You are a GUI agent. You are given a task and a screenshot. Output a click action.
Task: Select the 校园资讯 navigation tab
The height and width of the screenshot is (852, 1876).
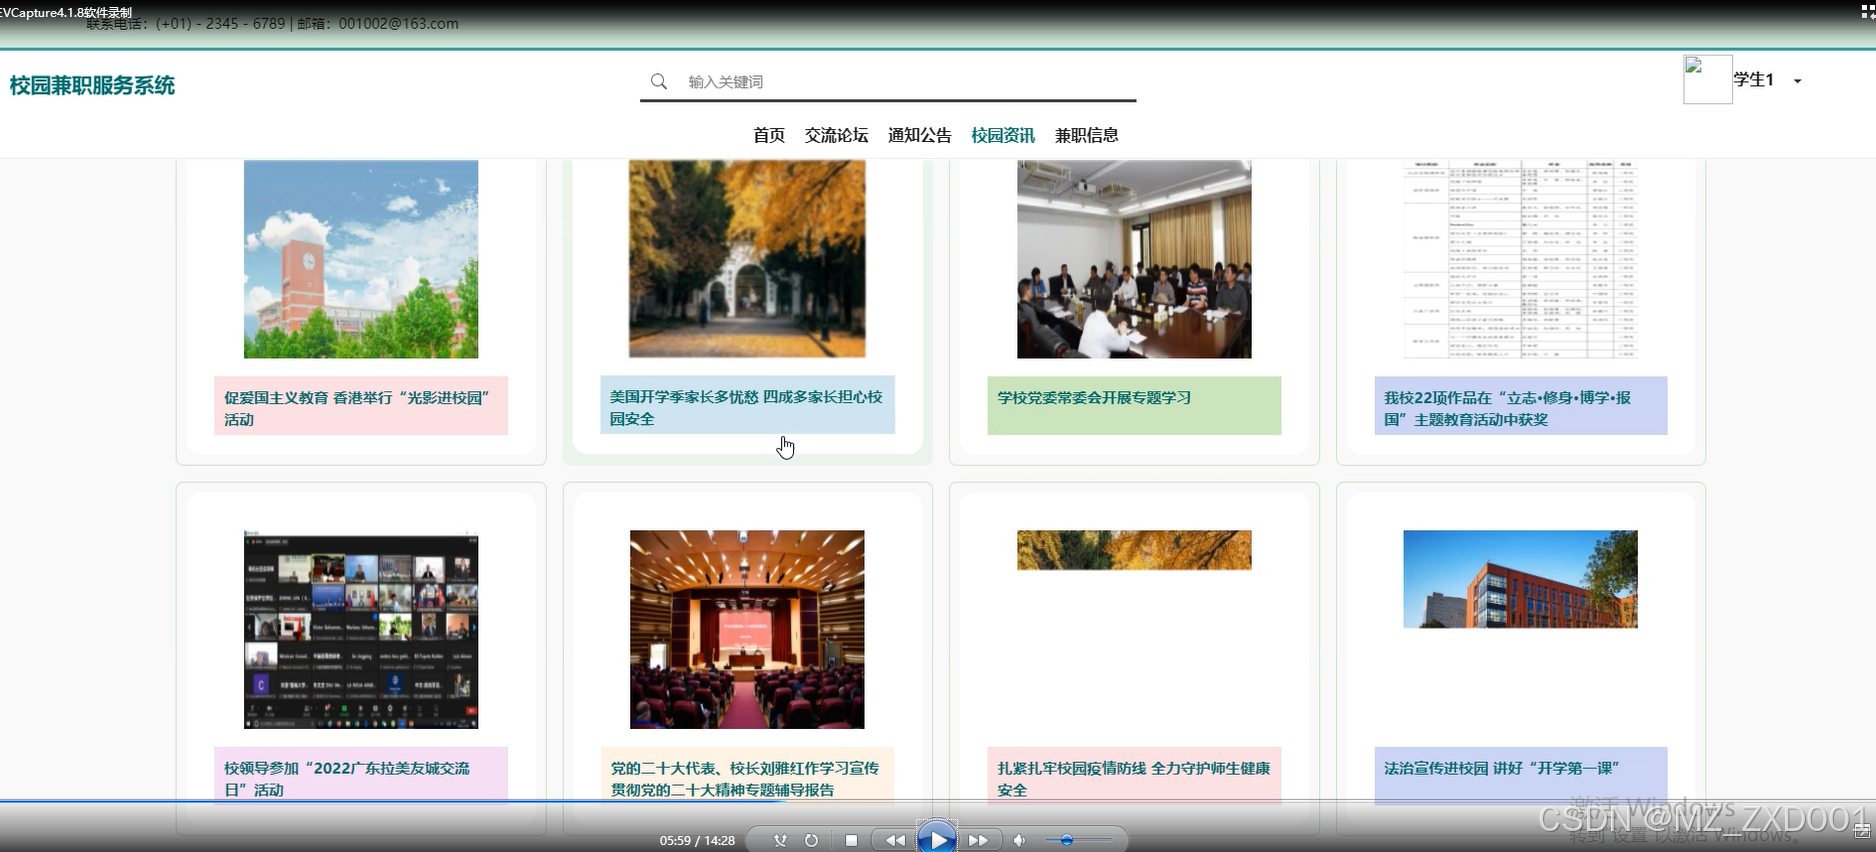click(x=1003, y=135)
